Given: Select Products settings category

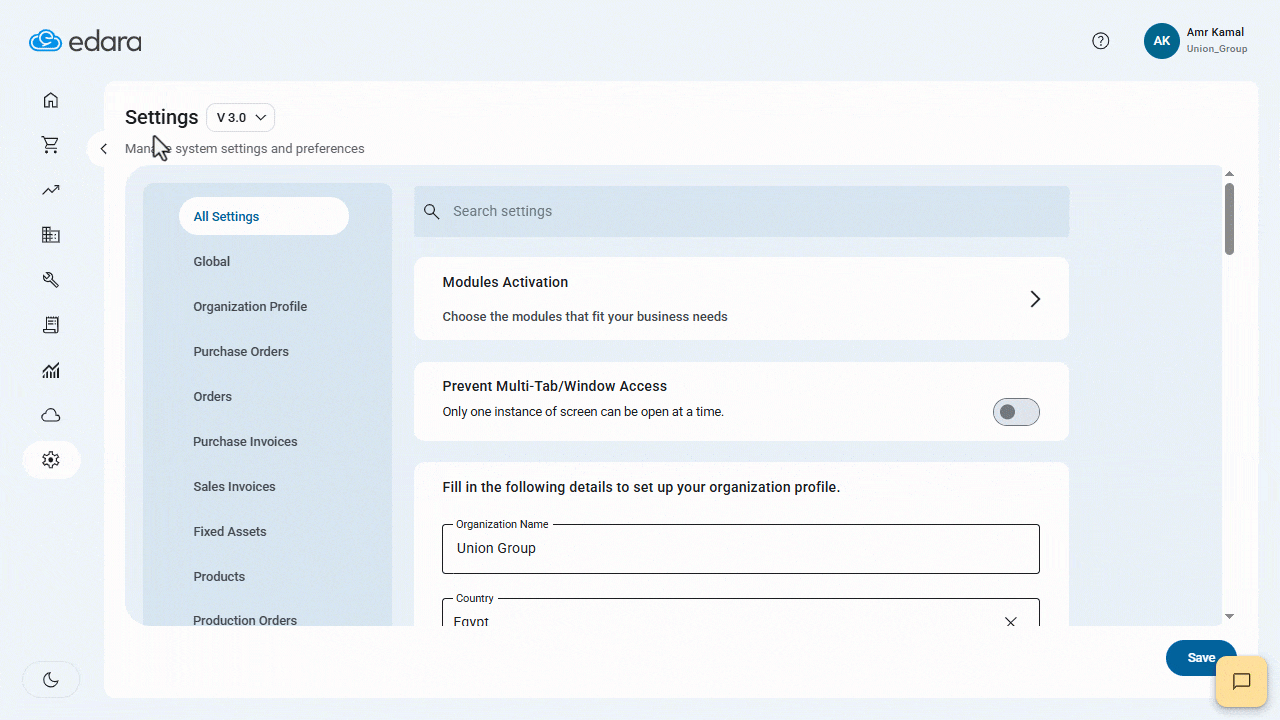Looking at the screenshot, I should pos(219,576).
